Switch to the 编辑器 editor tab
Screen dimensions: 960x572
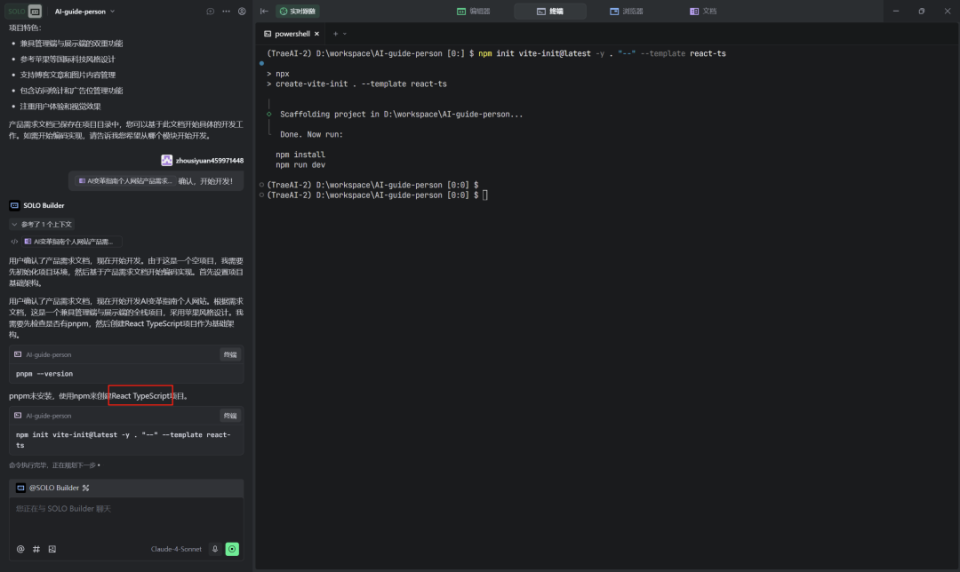coord(474,11)
